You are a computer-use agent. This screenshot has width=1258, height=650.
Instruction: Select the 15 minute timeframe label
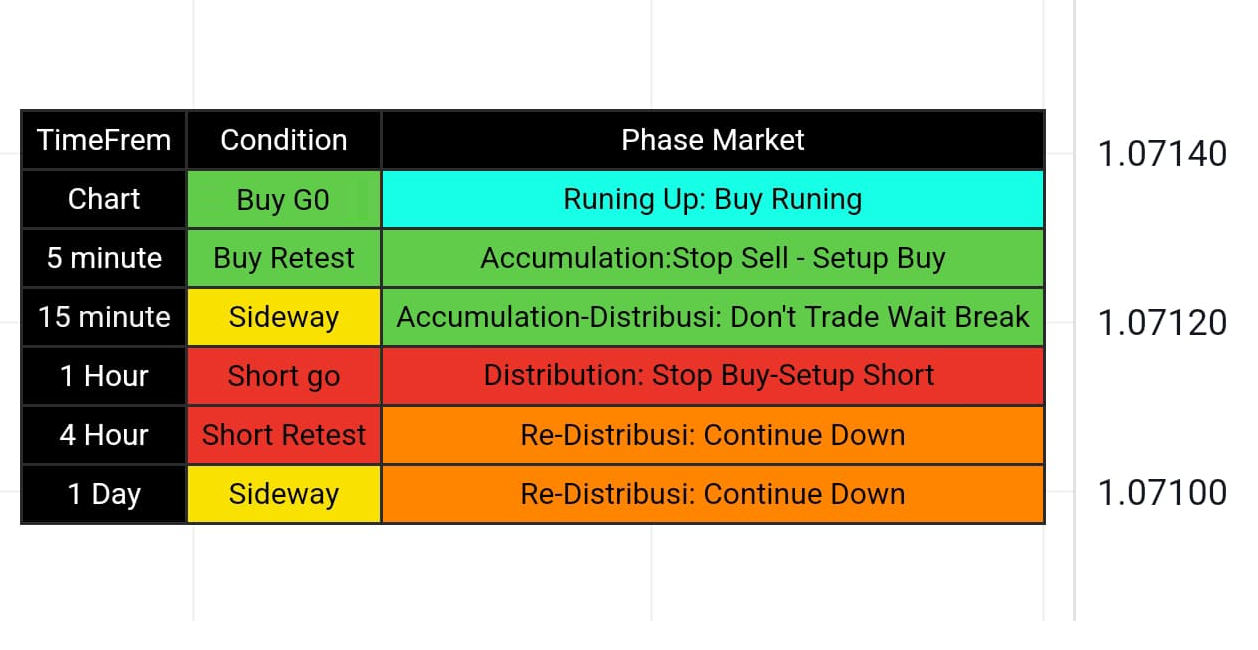(x=104, y=317)
